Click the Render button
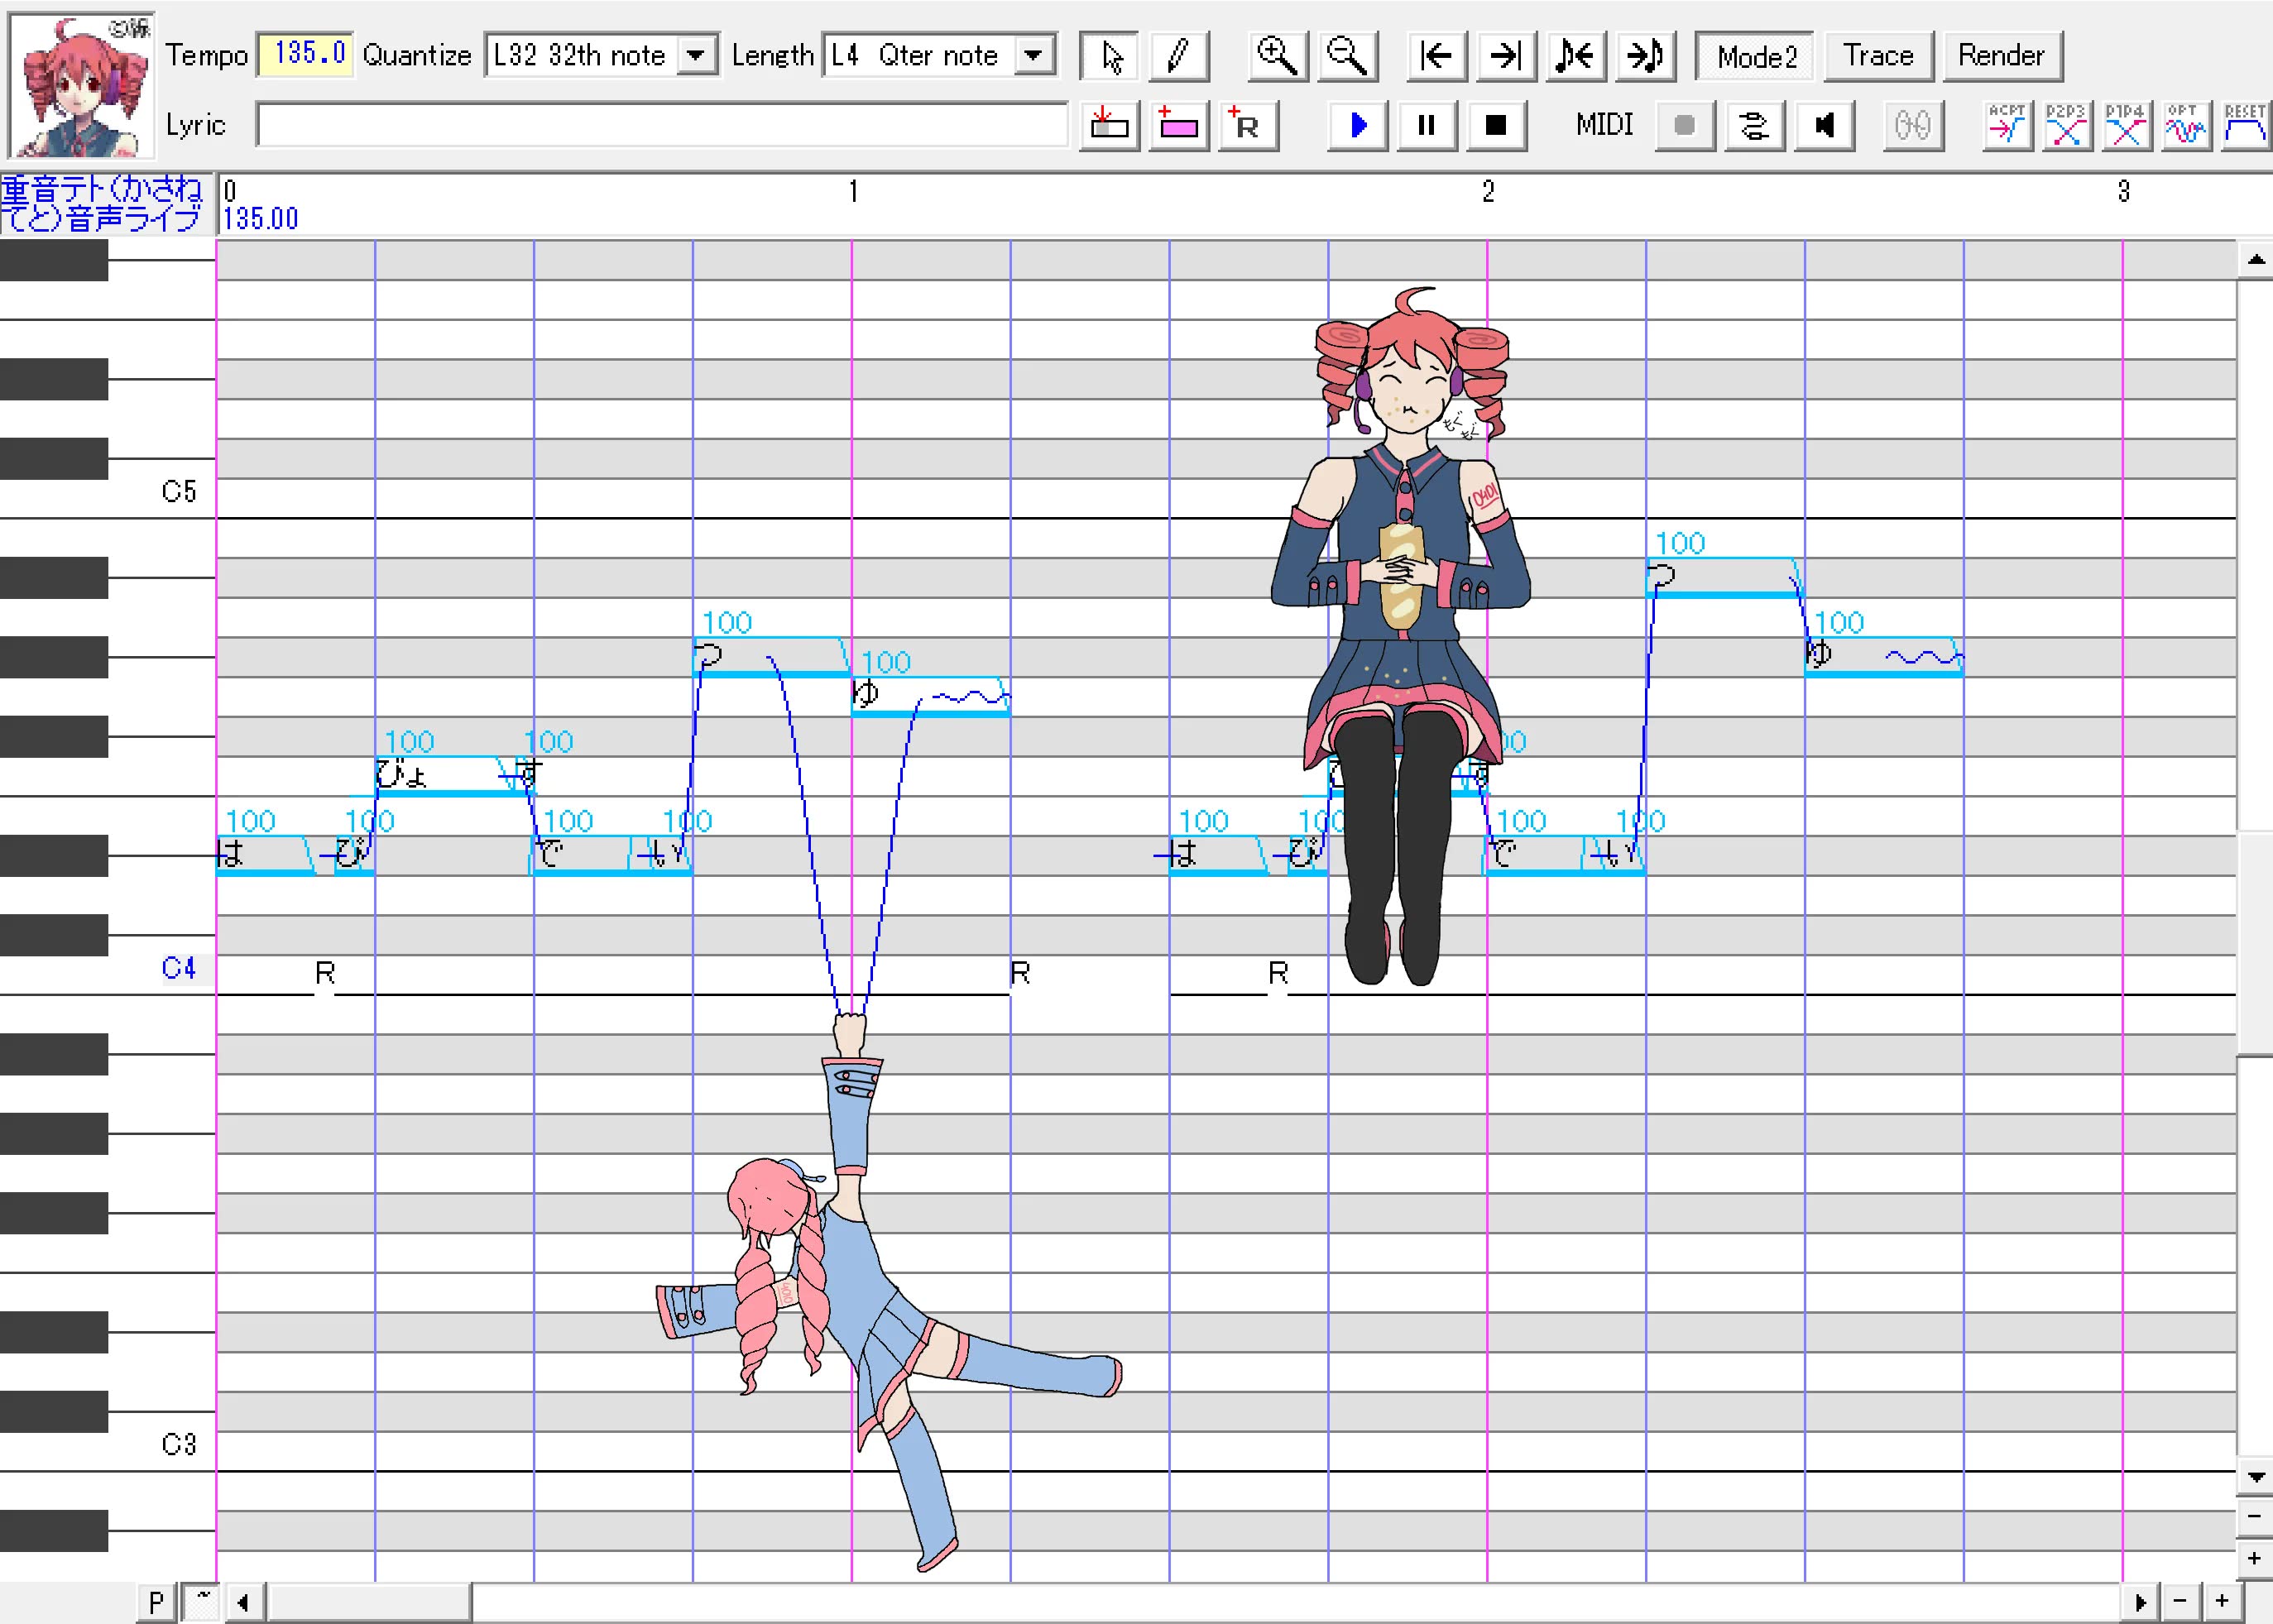2273x1624 pixels. click(x=2001, y=56)
